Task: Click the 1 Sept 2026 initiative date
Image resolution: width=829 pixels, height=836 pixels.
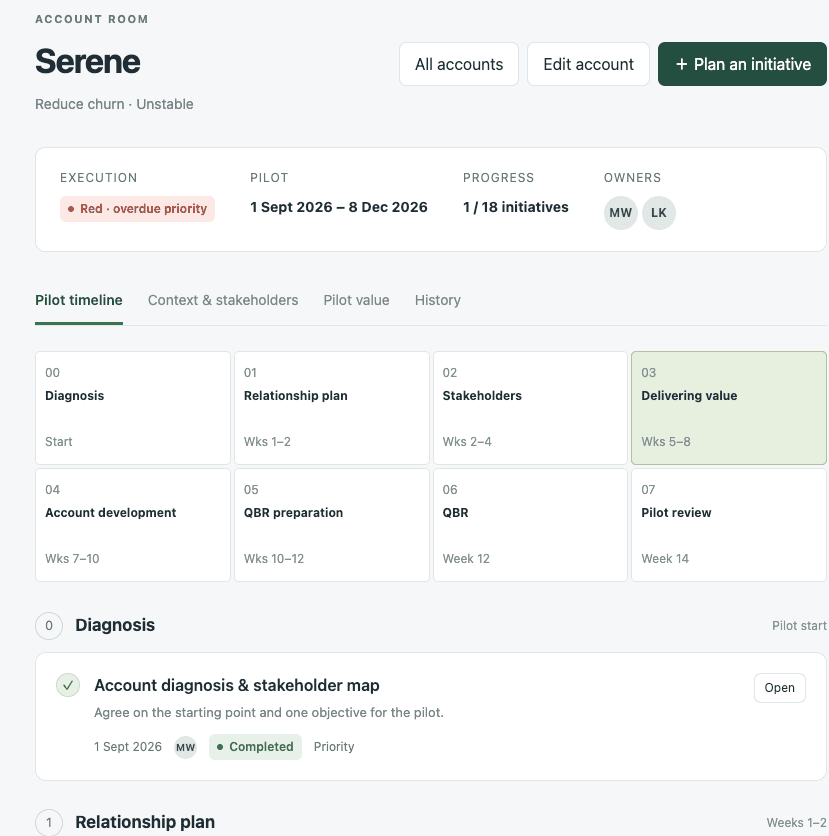Action: (128, 747)
